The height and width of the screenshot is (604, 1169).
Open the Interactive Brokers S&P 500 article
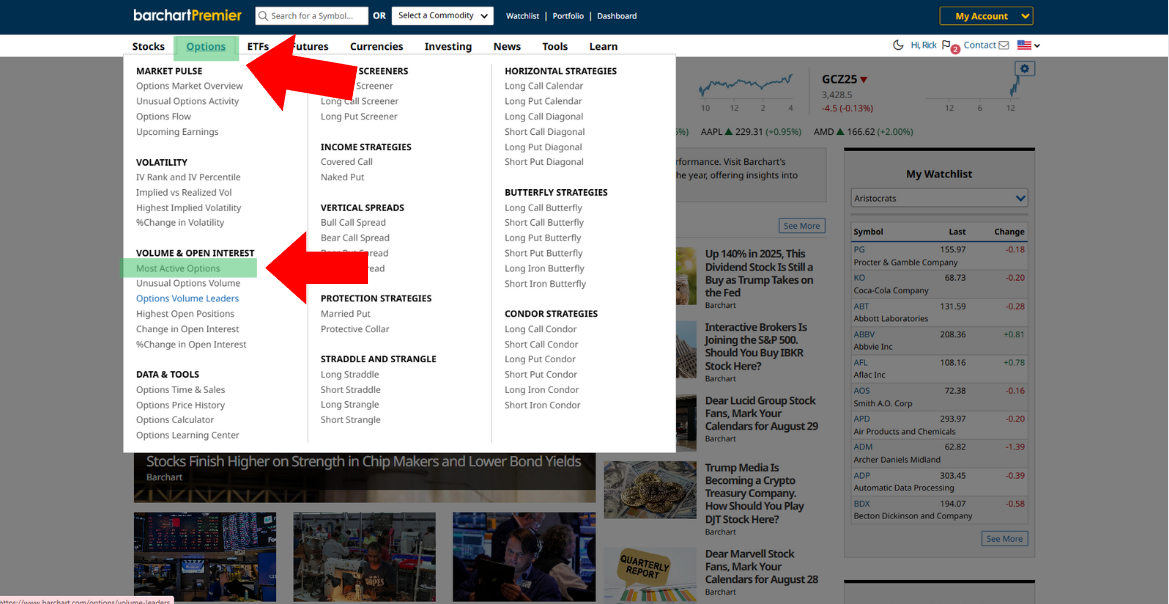(x=756, y=347)
